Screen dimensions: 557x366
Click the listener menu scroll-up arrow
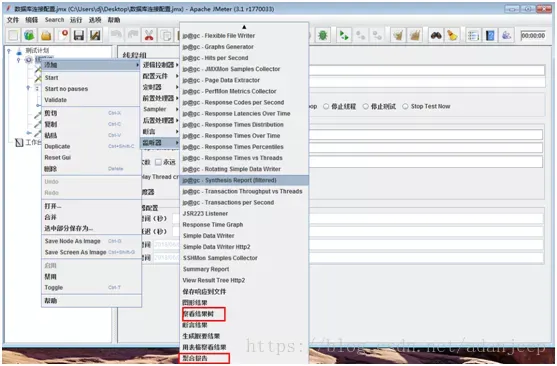[x=244, y=27]
